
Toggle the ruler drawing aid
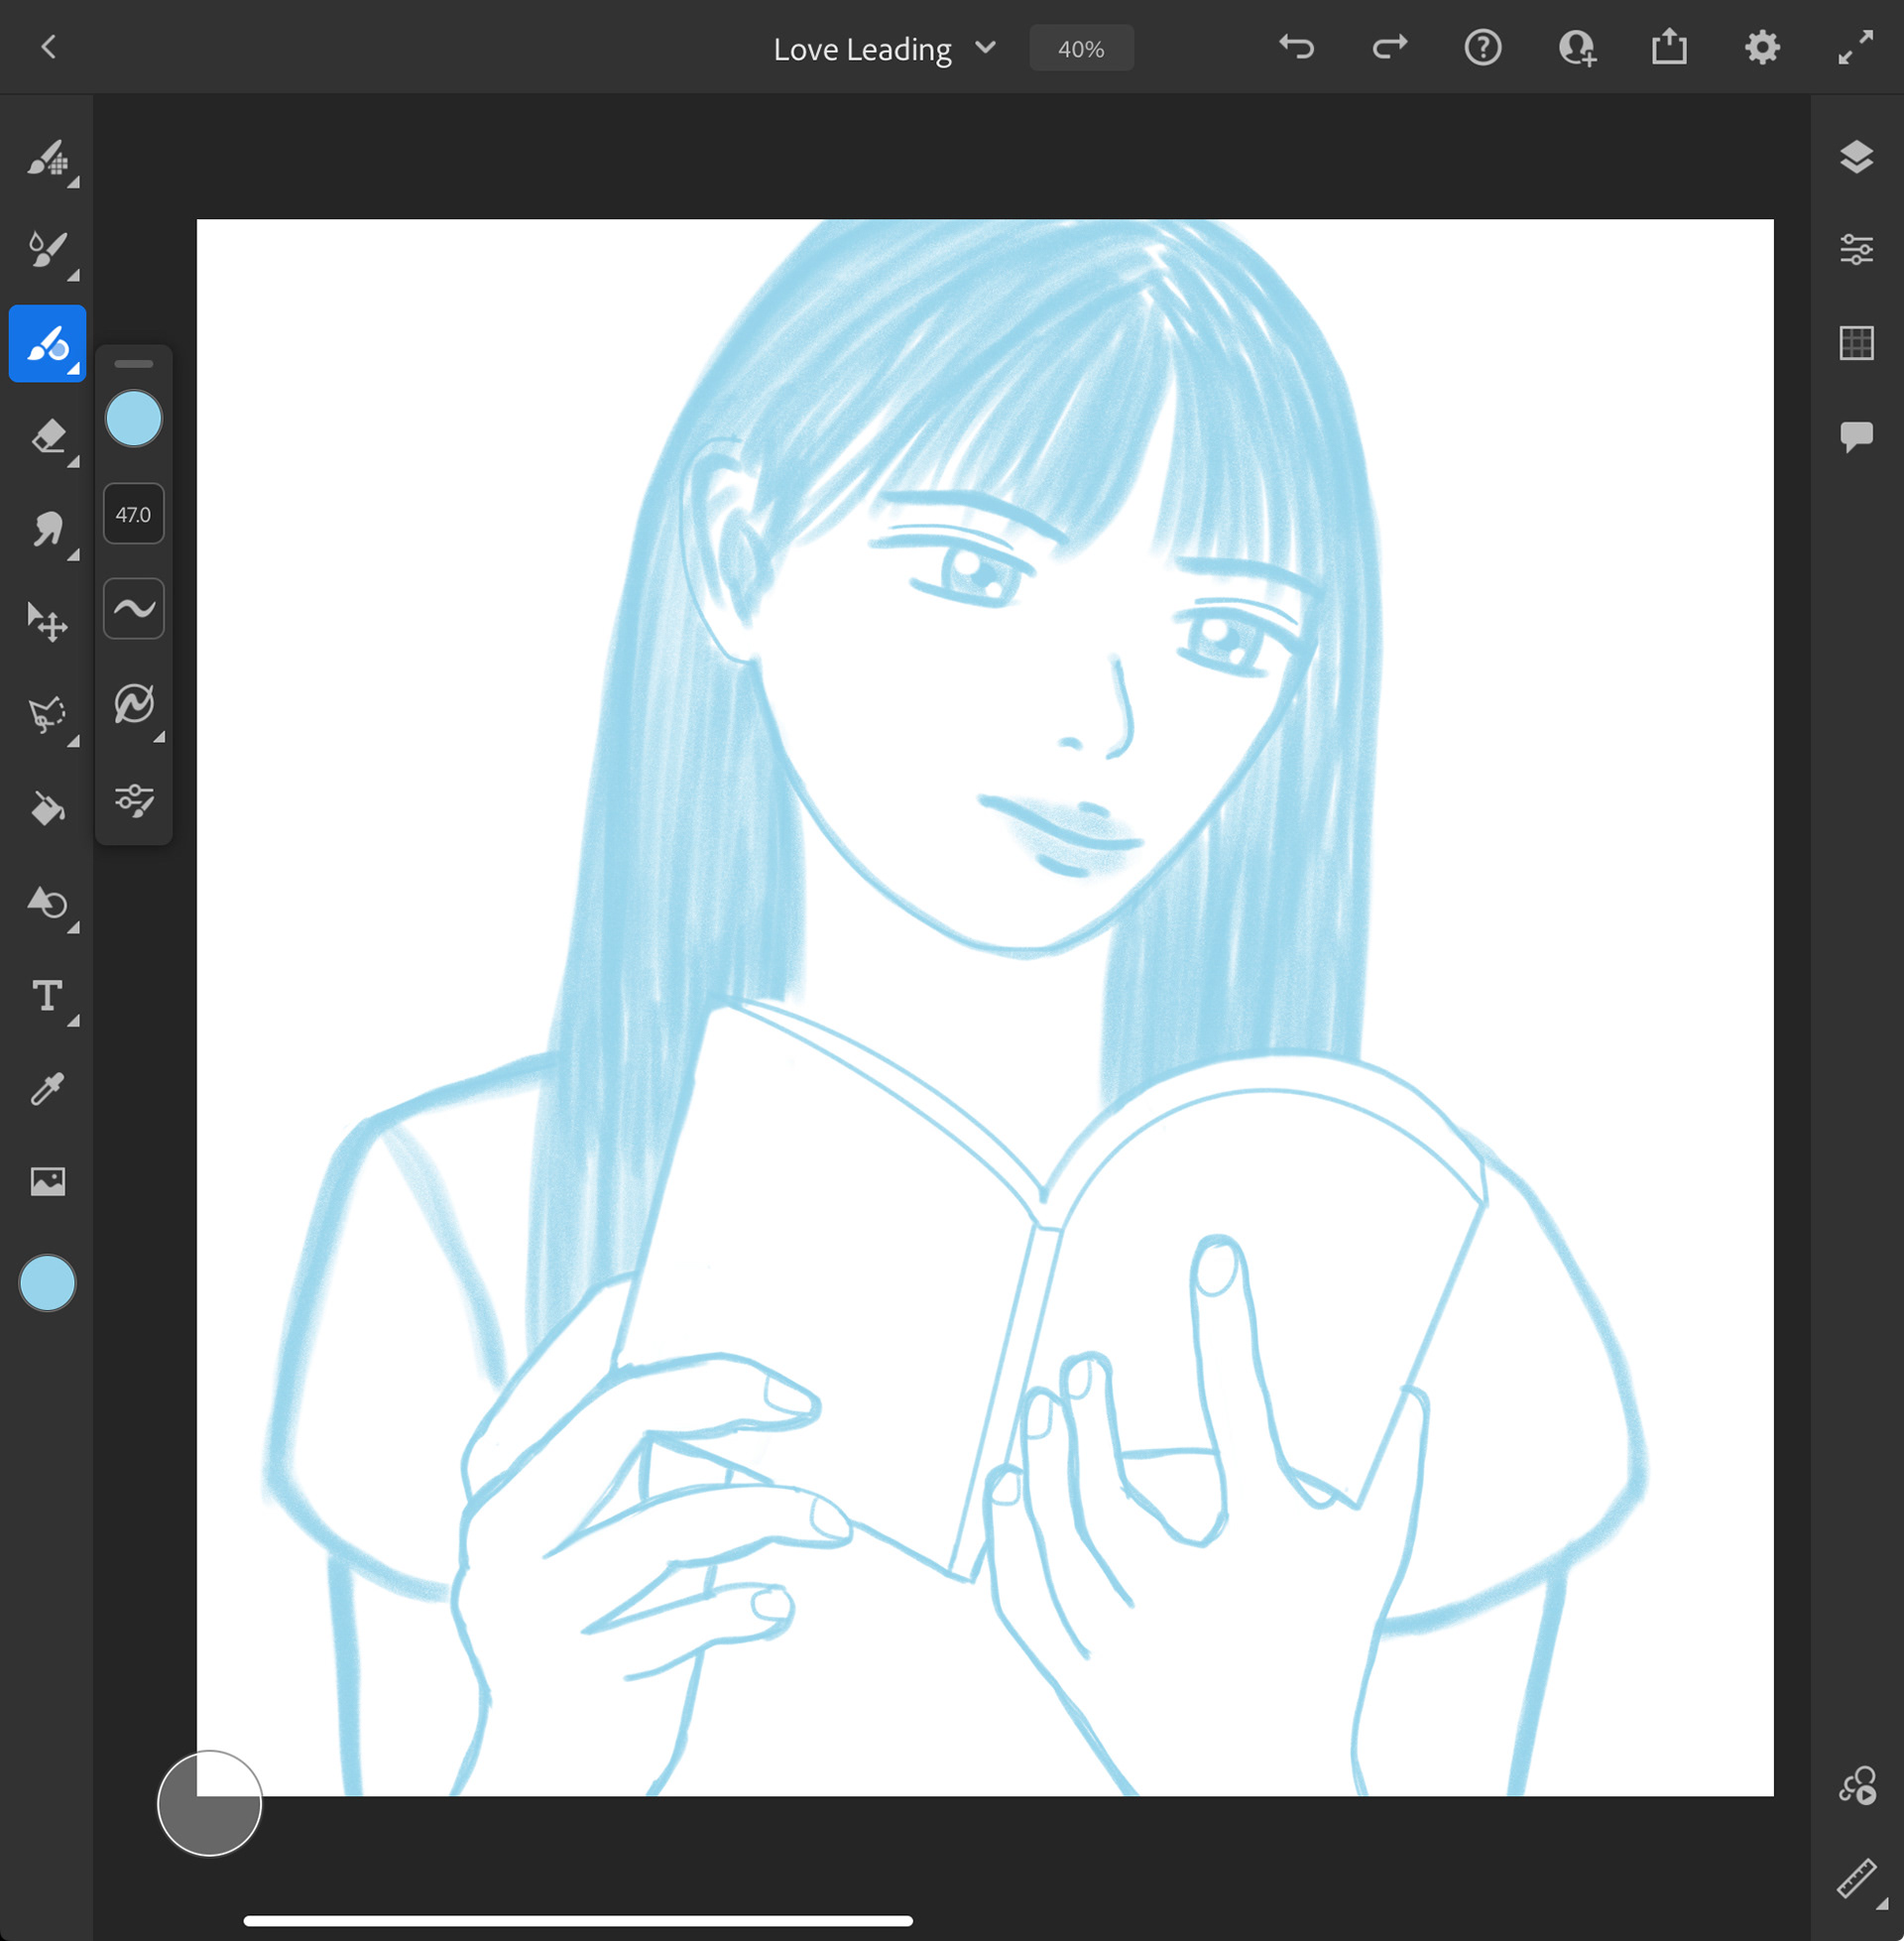[x=1856, y=1878]
